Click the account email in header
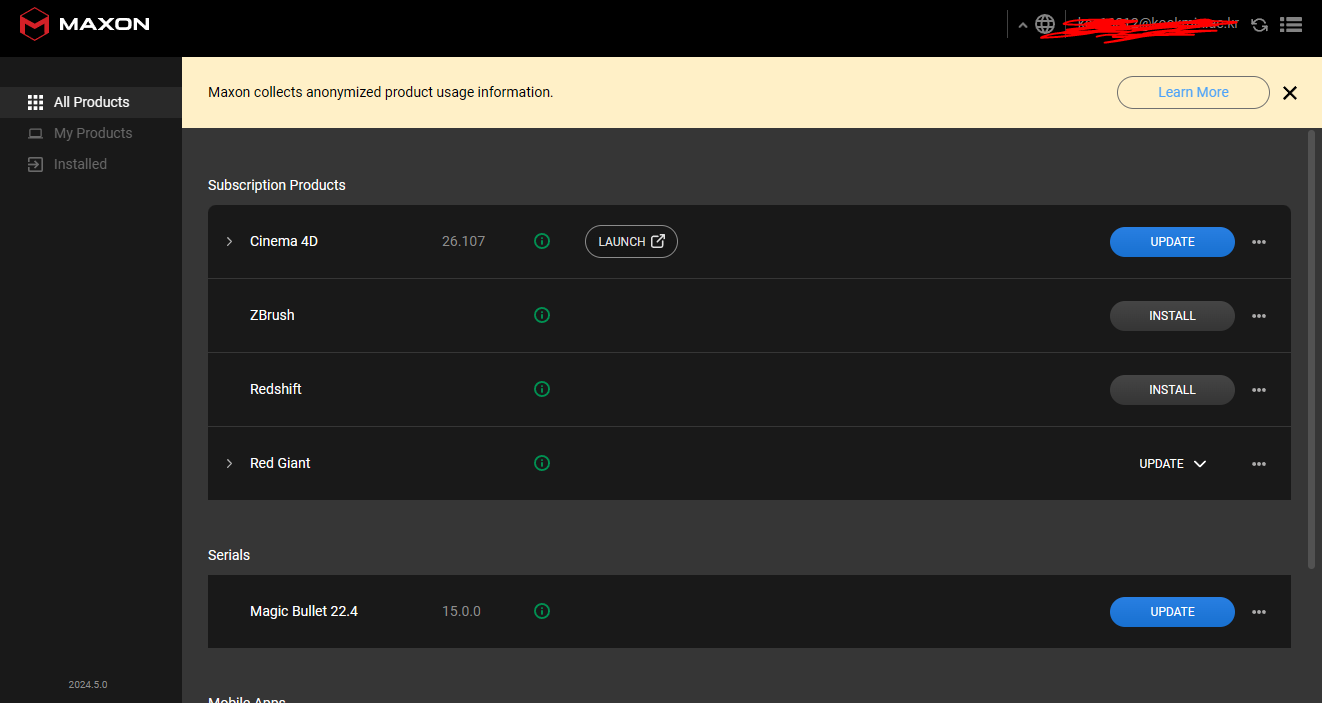The image size is (1322, 703). [1156, 24]
